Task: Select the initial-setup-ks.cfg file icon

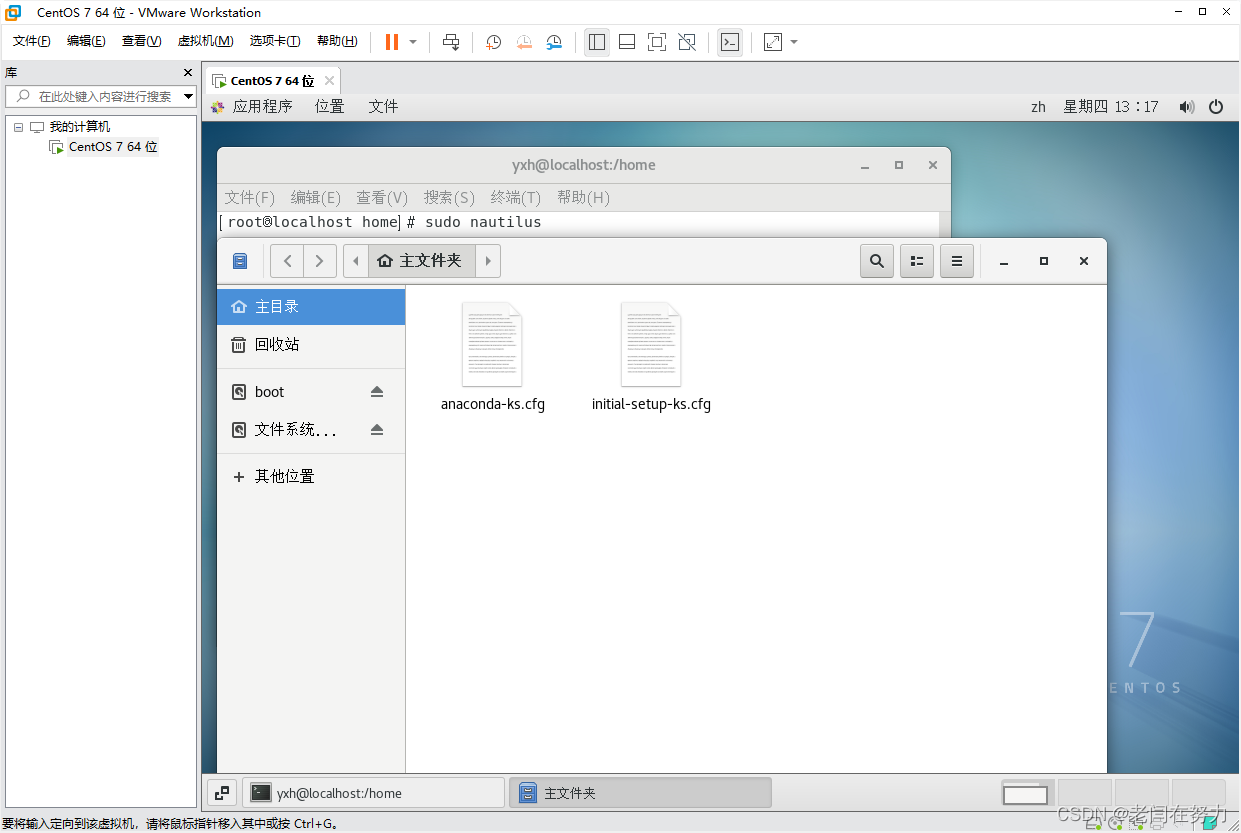Action: [651, 345]
